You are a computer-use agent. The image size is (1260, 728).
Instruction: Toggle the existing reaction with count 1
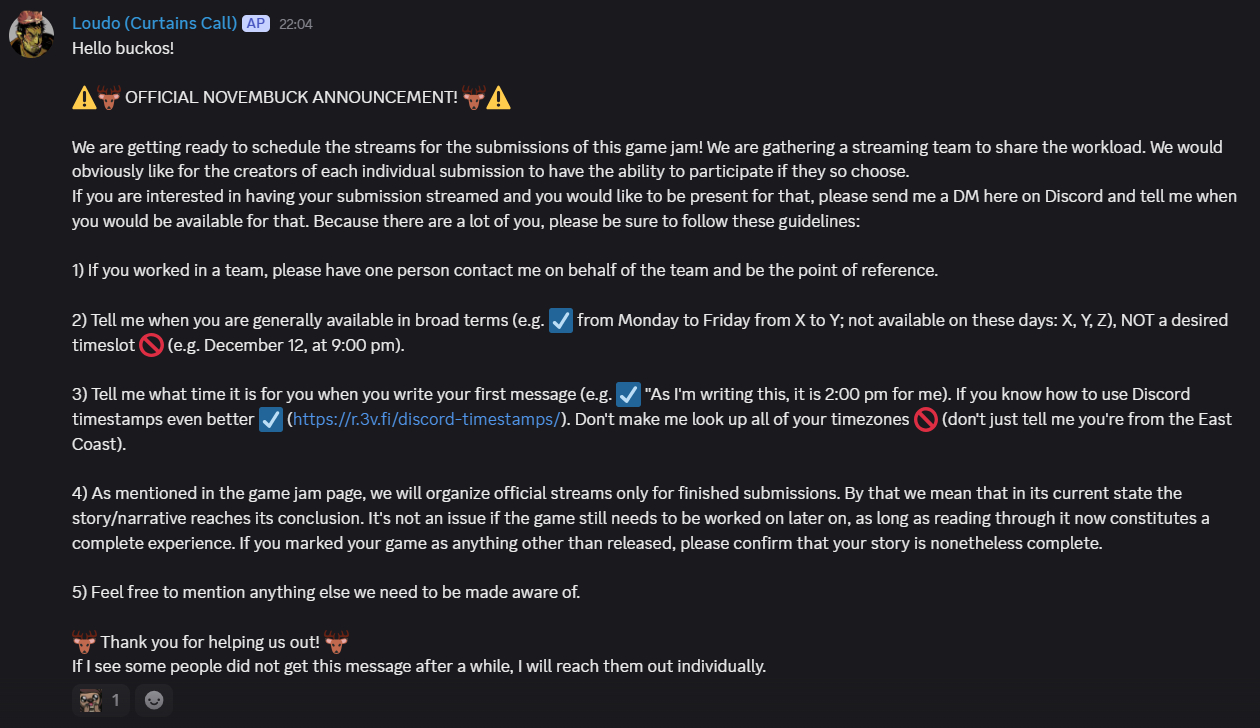[x=101, y=700]
